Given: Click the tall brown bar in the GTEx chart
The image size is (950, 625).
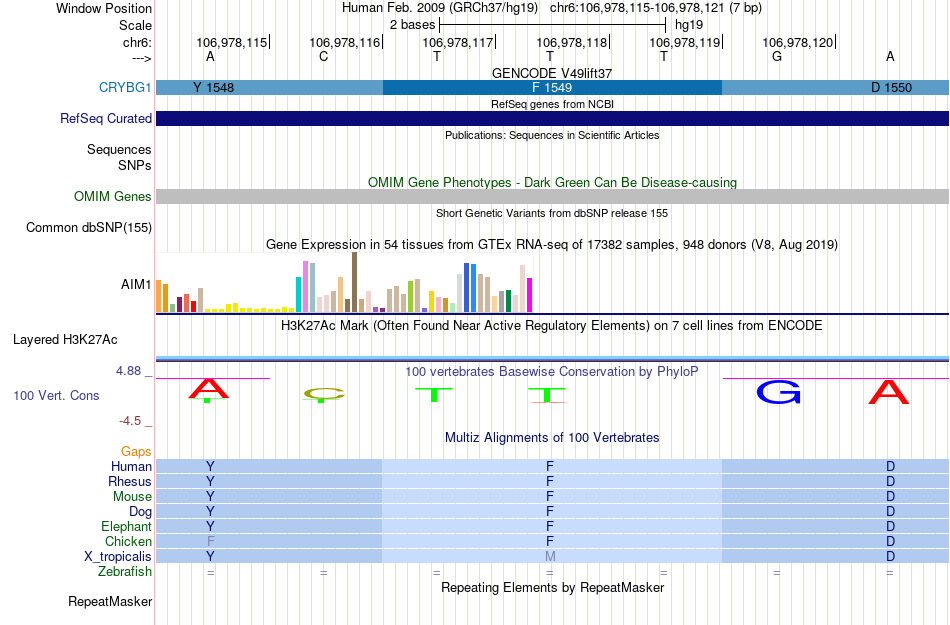Looking at the screenshot, I should (x=354, y=282).
